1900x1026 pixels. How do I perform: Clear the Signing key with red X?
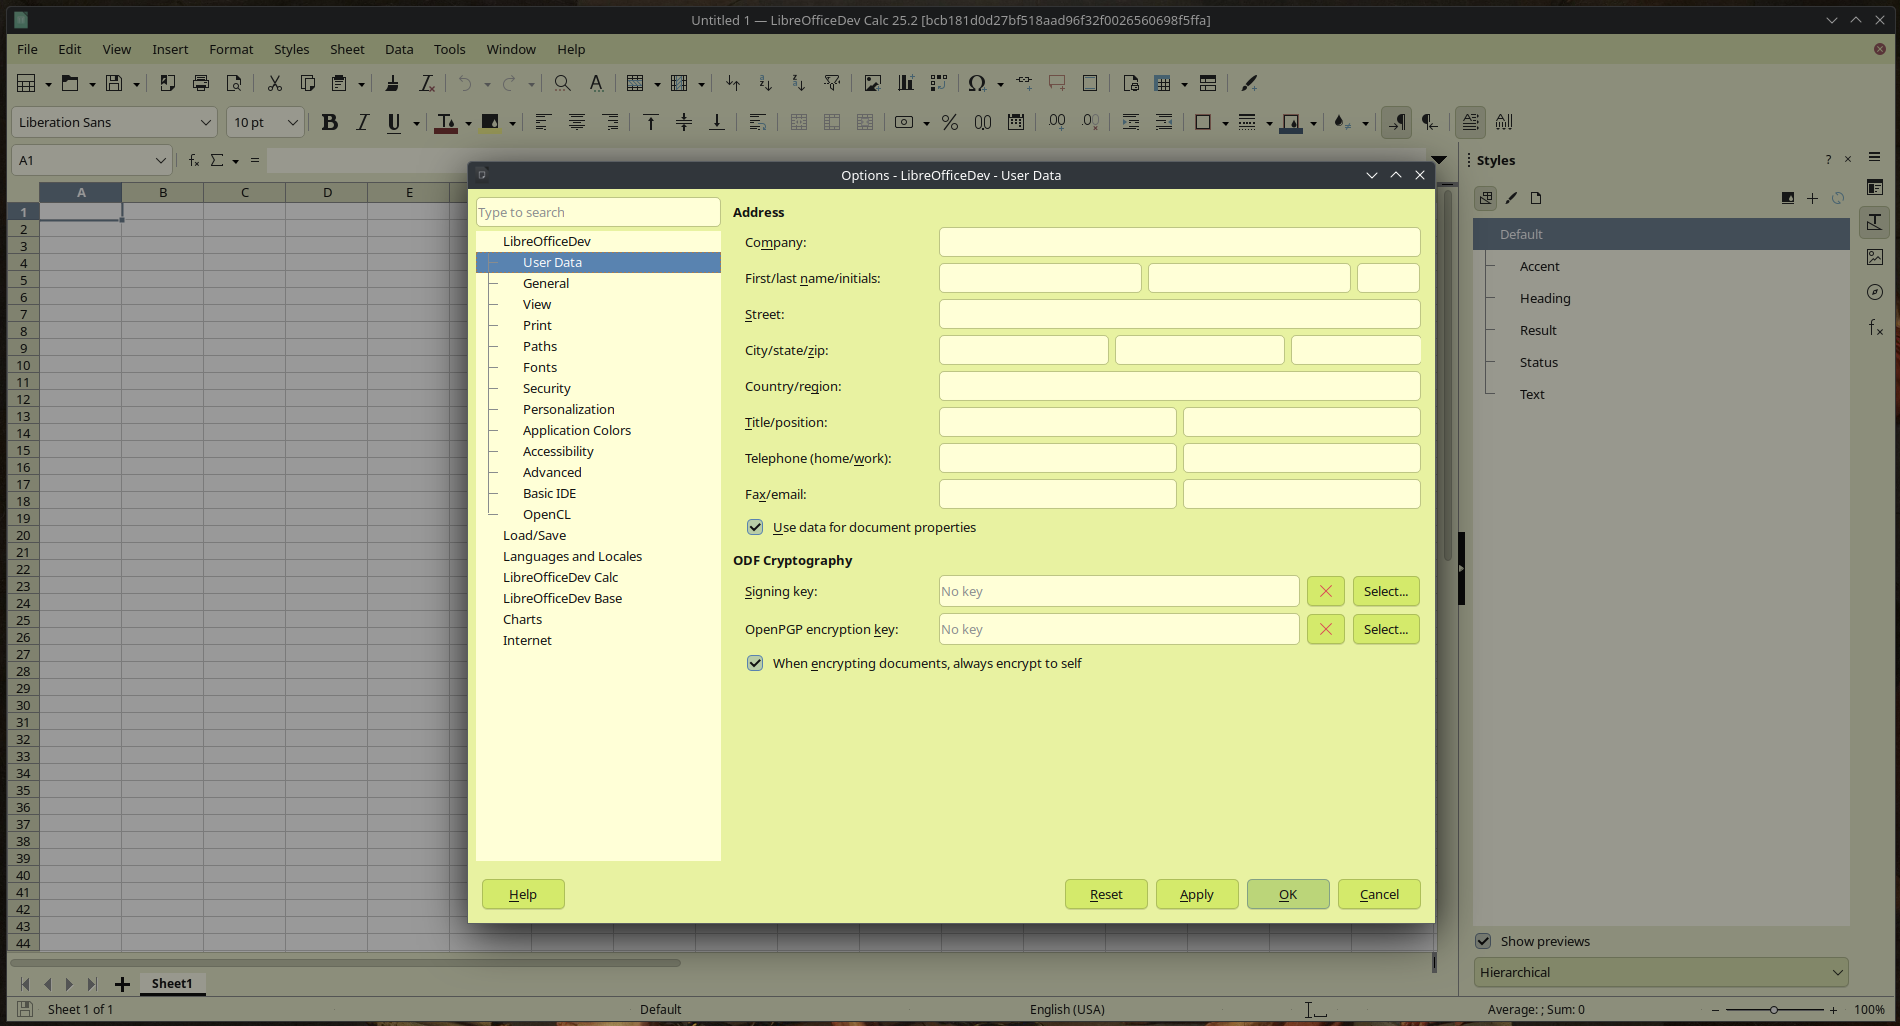click(x=1325, y=591)
